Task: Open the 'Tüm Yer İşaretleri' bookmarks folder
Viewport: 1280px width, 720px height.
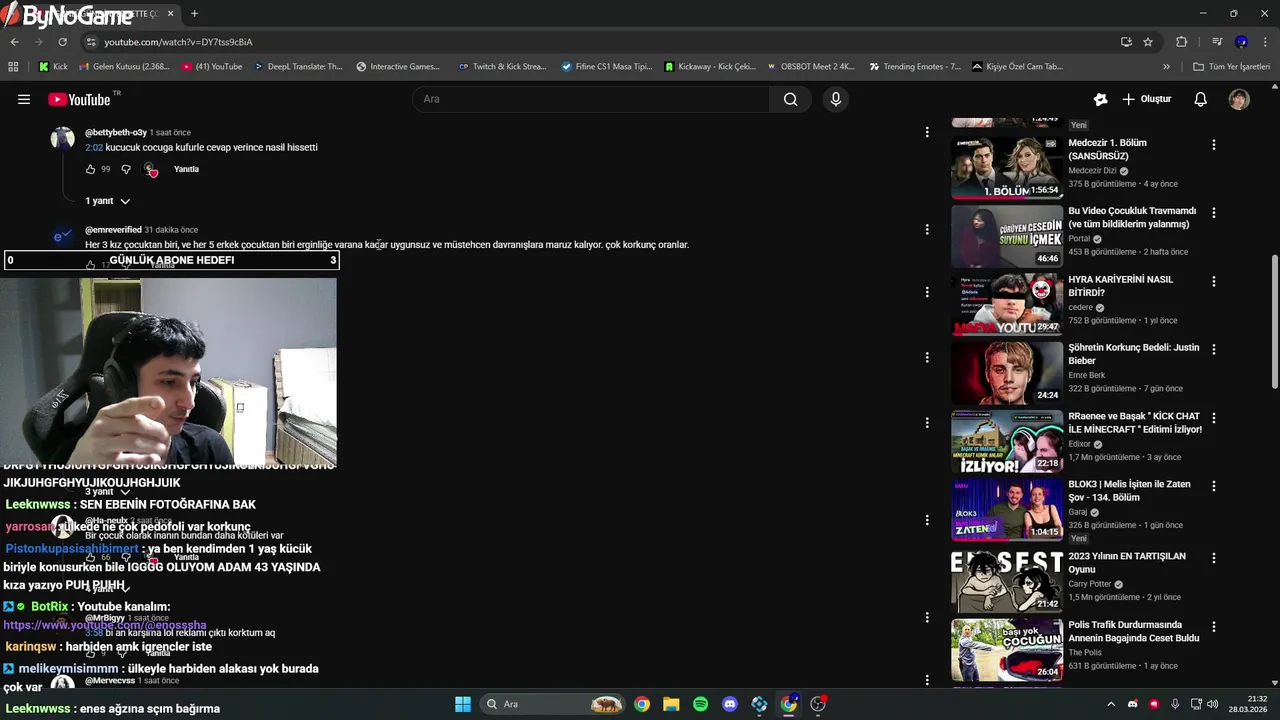Action: pos(1231,67)
